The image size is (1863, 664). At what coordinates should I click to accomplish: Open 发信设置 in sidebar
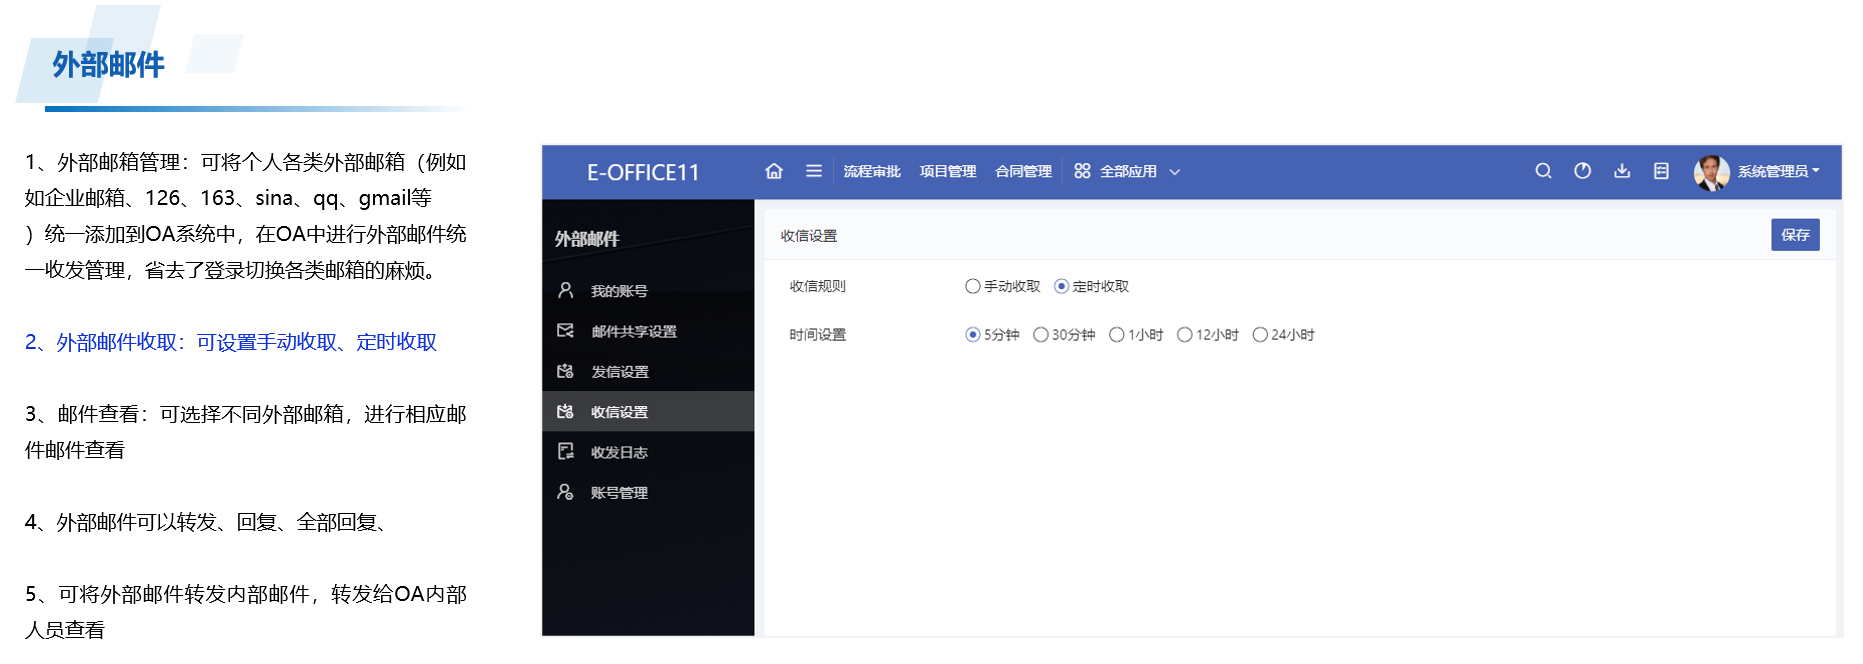pos(648,371)
